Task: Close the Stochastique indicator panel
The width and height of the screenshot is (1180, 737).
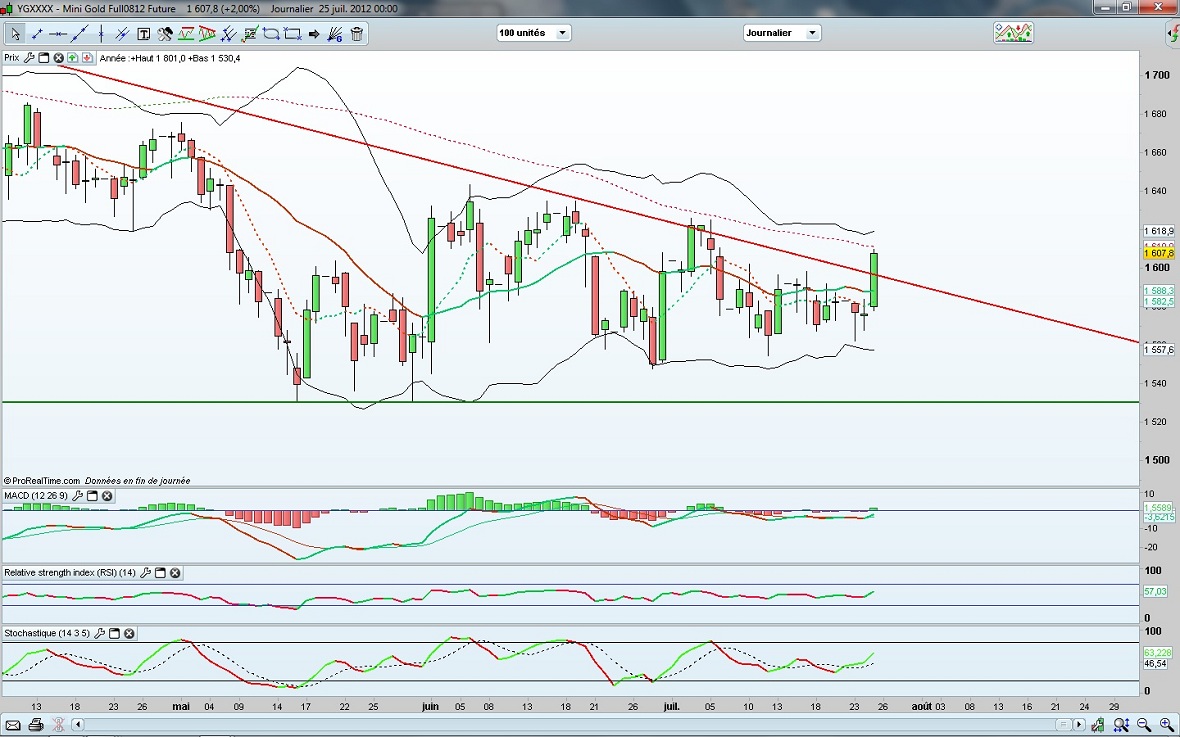Action: tap(129, 633)
